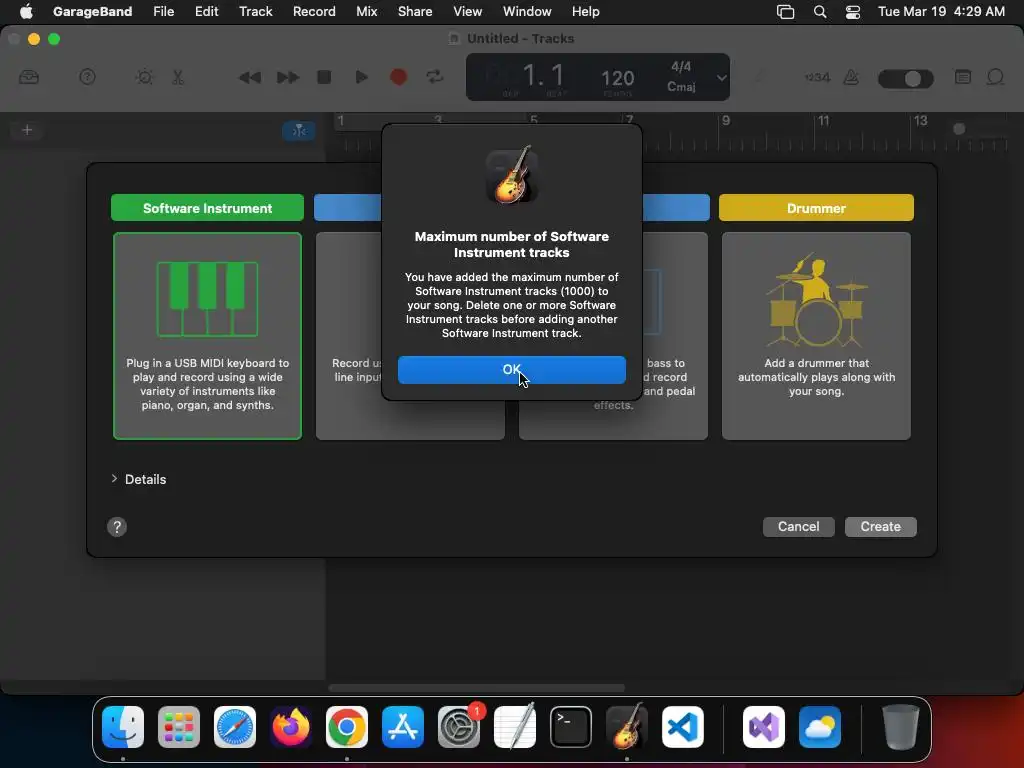The height and width of the screenshot is (768, 1024).
Task: Open Quick Help in the toolbar
Action: [87, 77]
